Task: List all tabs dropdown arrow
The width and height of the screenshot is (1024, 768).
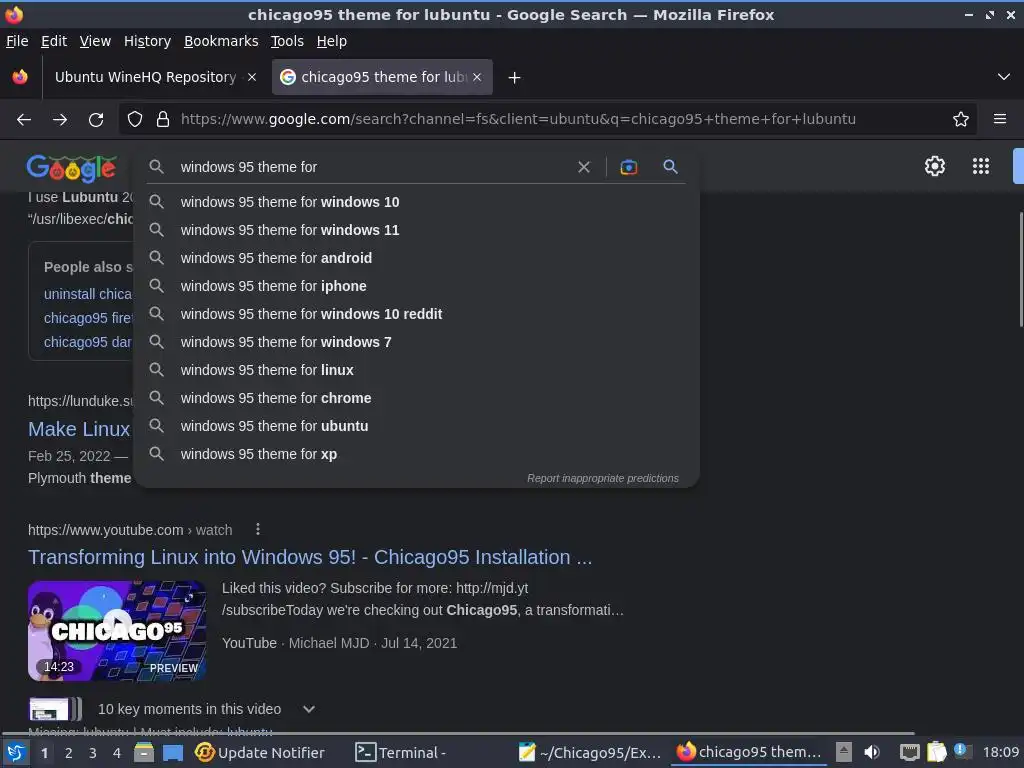Action: (1003, 77)
